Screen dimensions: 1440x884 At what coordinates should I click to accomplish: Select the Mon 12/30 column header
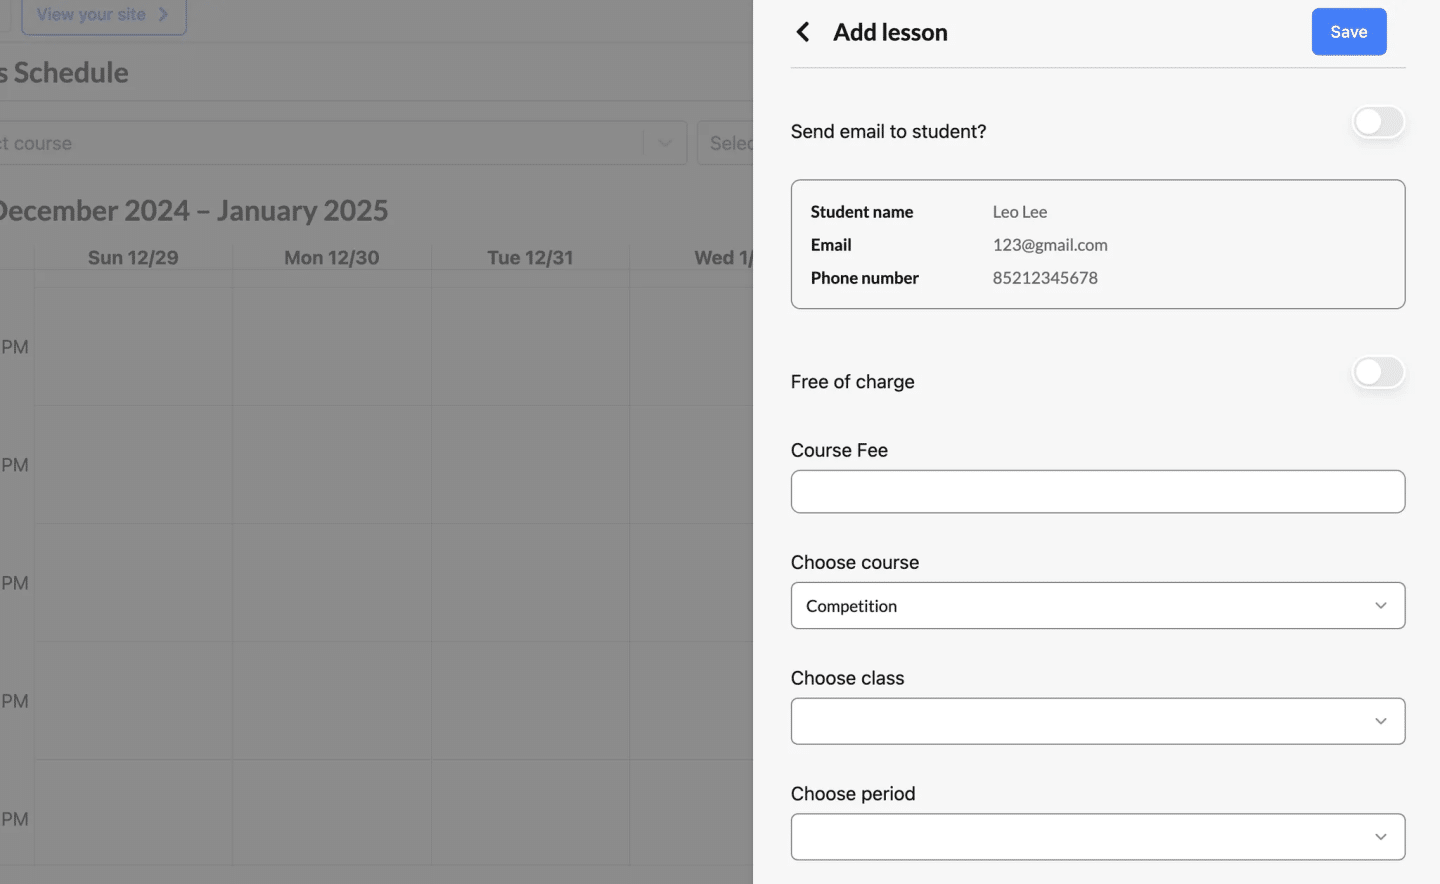332,258
